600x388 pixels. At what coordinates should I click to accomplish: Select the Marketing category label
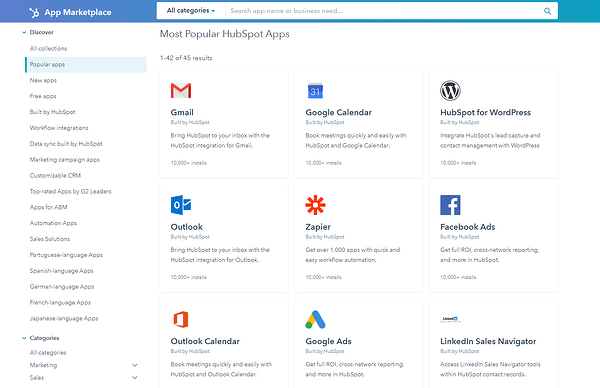[x=43, y=365]
